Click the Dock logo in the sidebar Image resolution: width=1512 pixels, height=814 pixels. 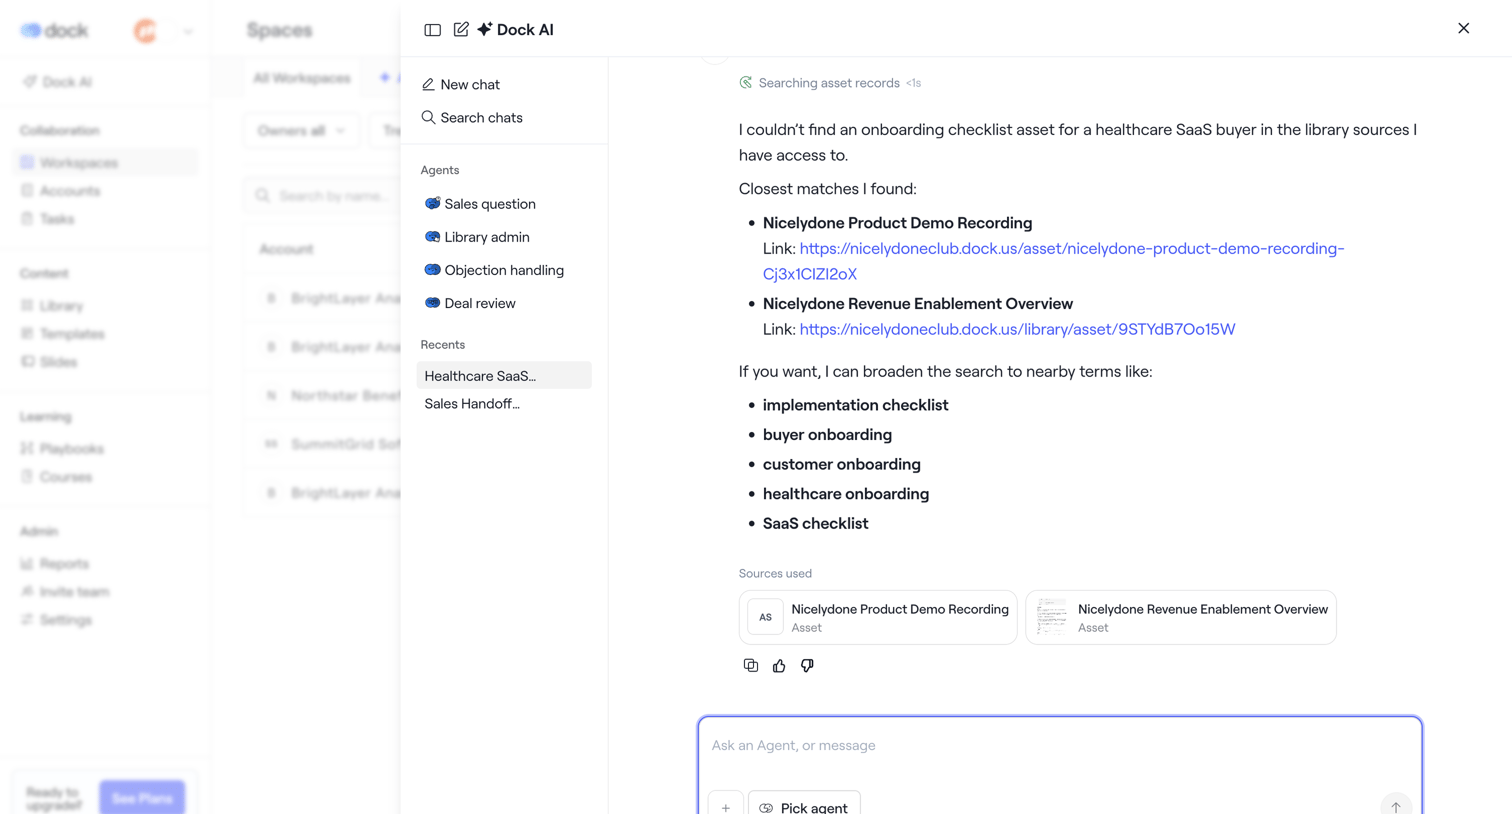click(55, 31)
